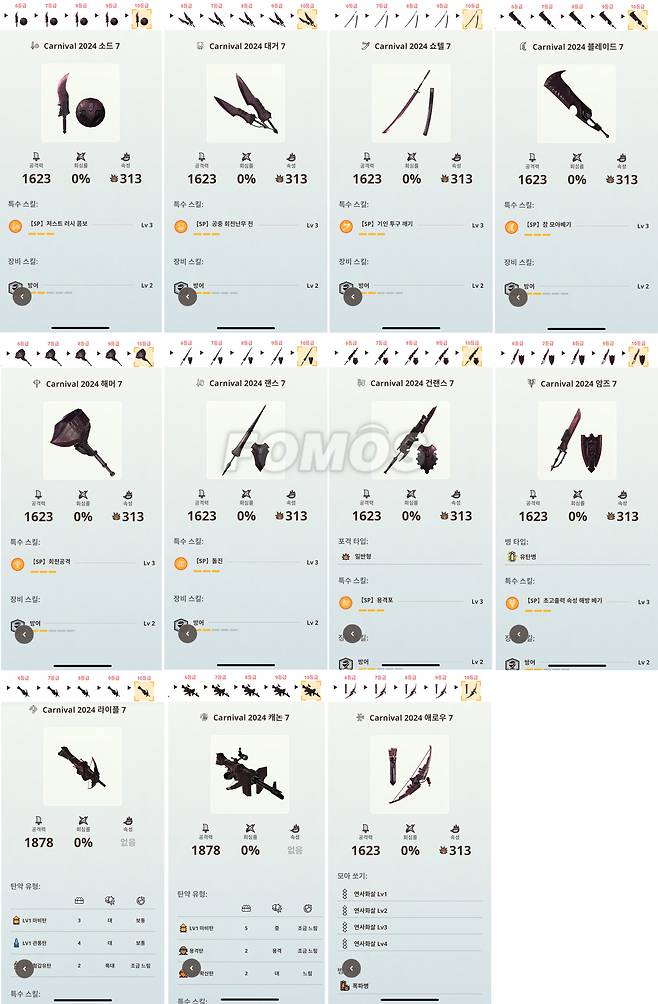658x1004 pixels.
Task: Select the SP 저스트 러시 콤보 skill icon
Action: tap(15, 226)
